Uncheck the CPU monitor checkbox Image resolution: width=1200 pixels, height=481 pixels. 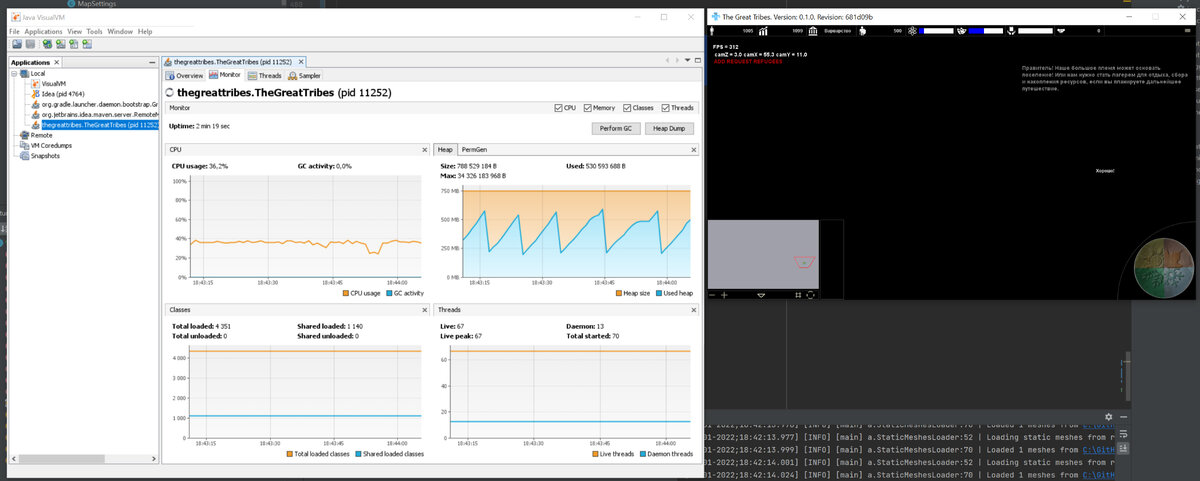coord(558,108)
